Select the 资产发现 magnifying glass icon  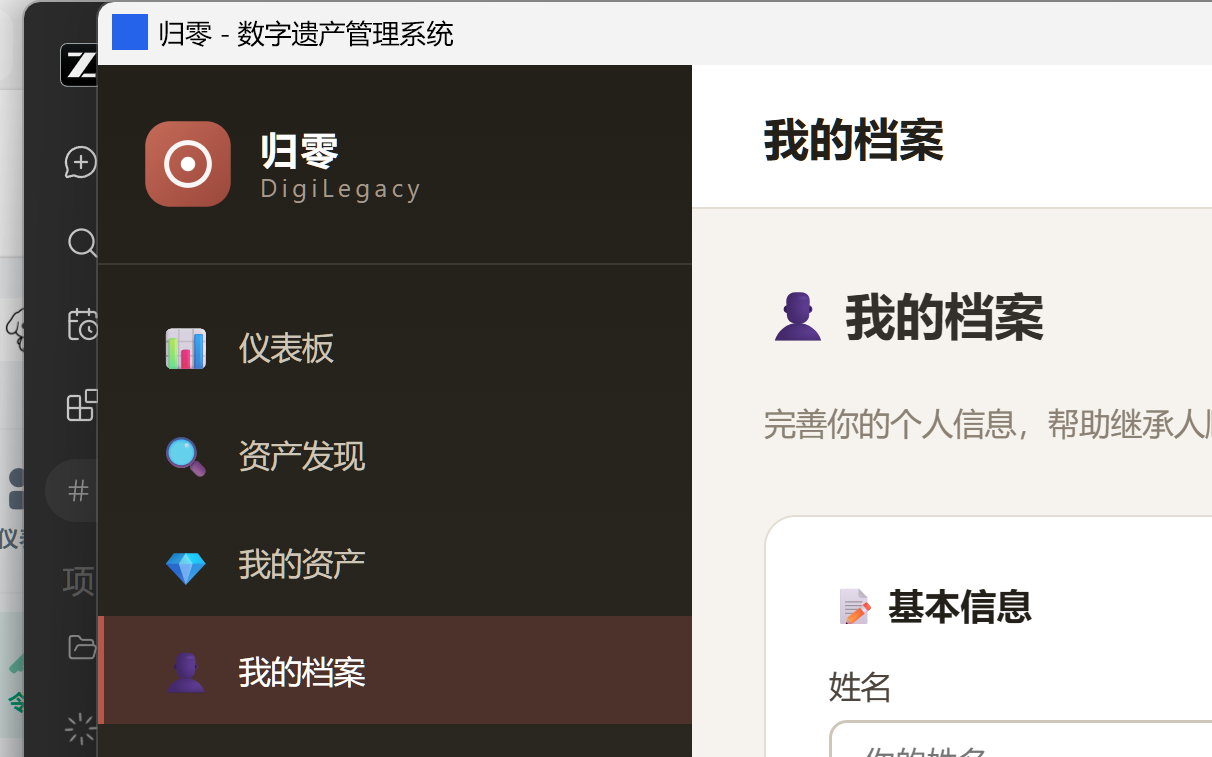point(186,457)
